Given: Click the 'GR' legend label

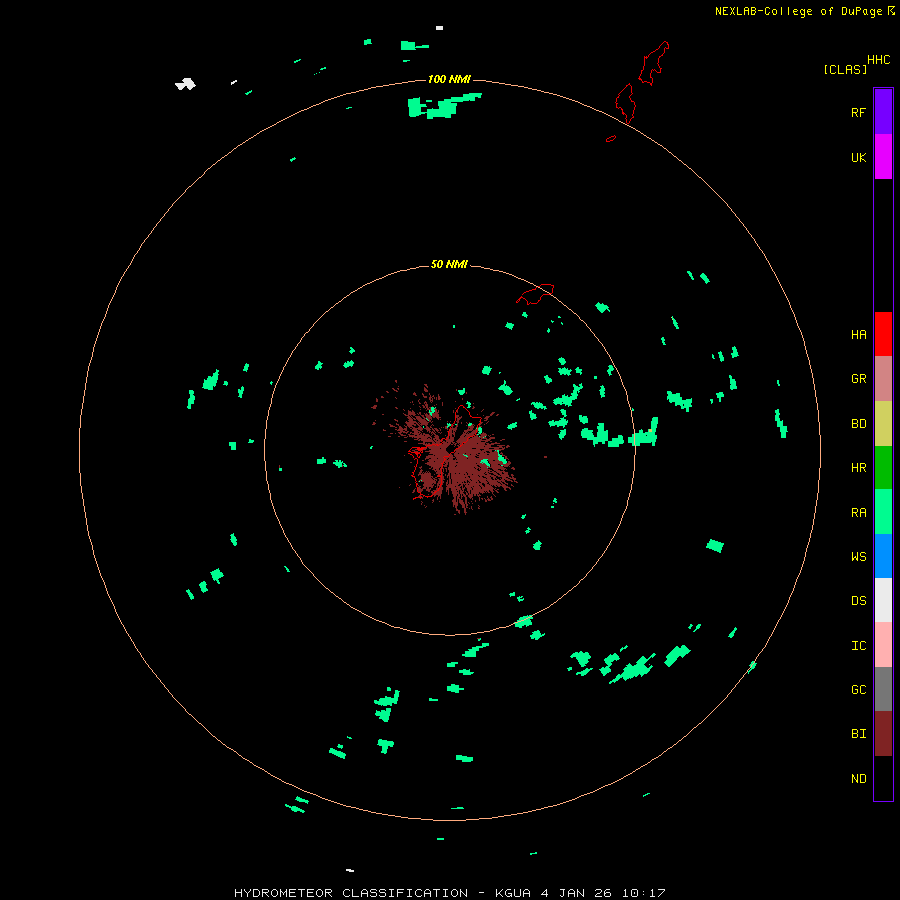Looking at the screenshot, I should (858, 379).
